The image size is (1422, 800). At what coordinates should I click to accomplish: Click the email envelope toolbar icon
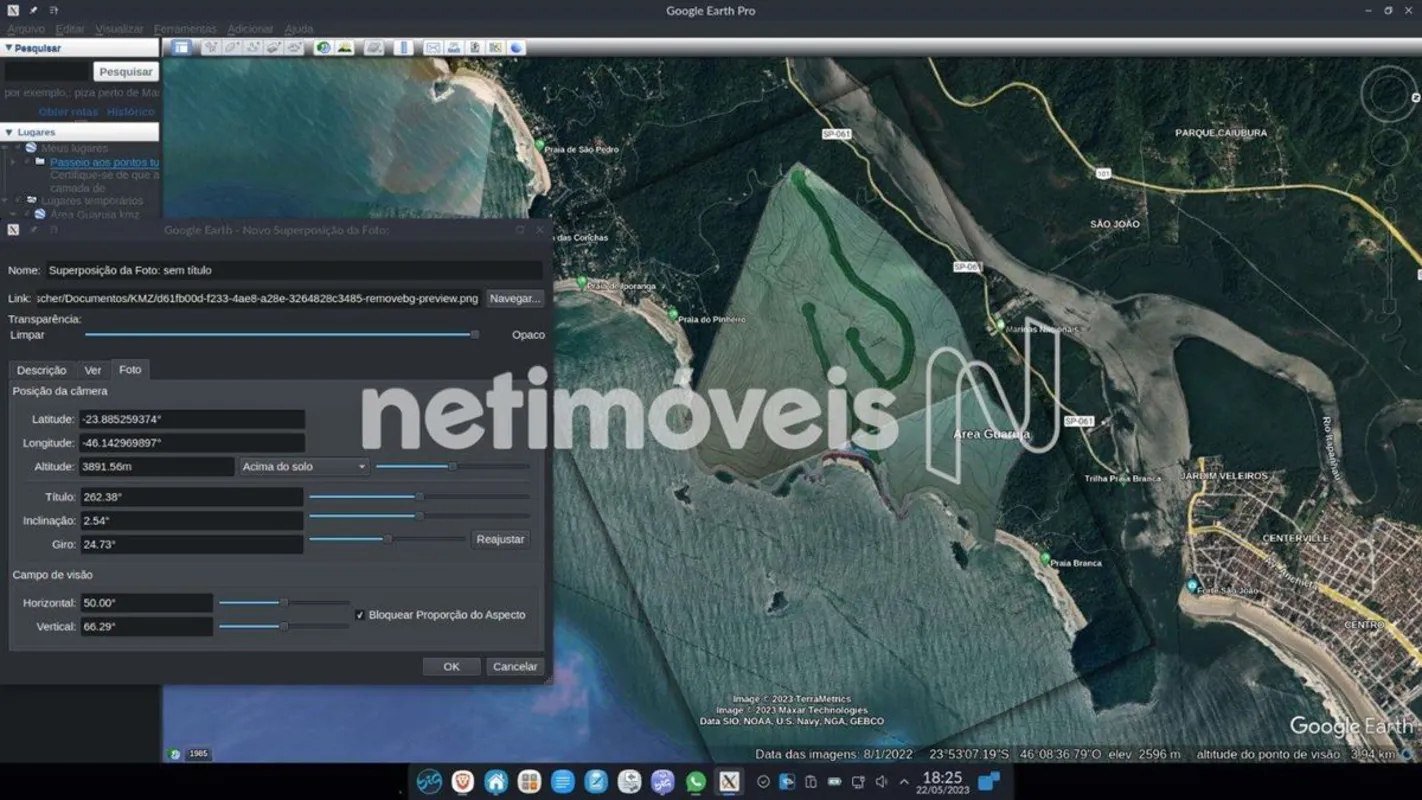click(x=433, y=47)
